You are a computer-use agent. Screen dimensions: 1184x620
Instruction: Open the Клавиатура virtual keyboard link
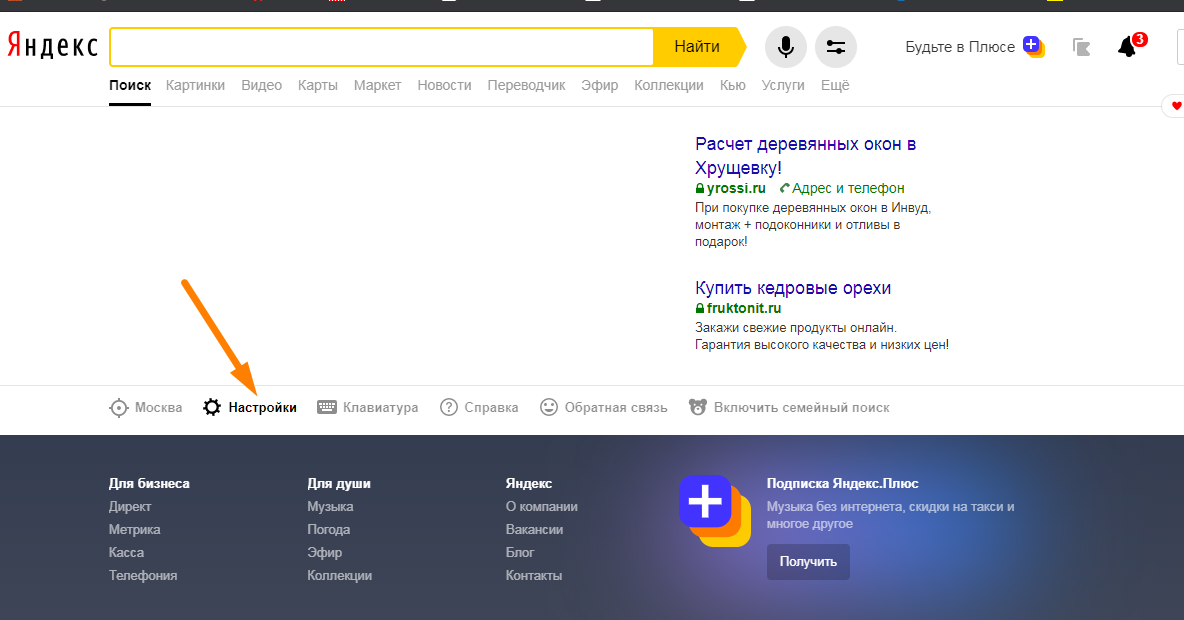[381, 407]
